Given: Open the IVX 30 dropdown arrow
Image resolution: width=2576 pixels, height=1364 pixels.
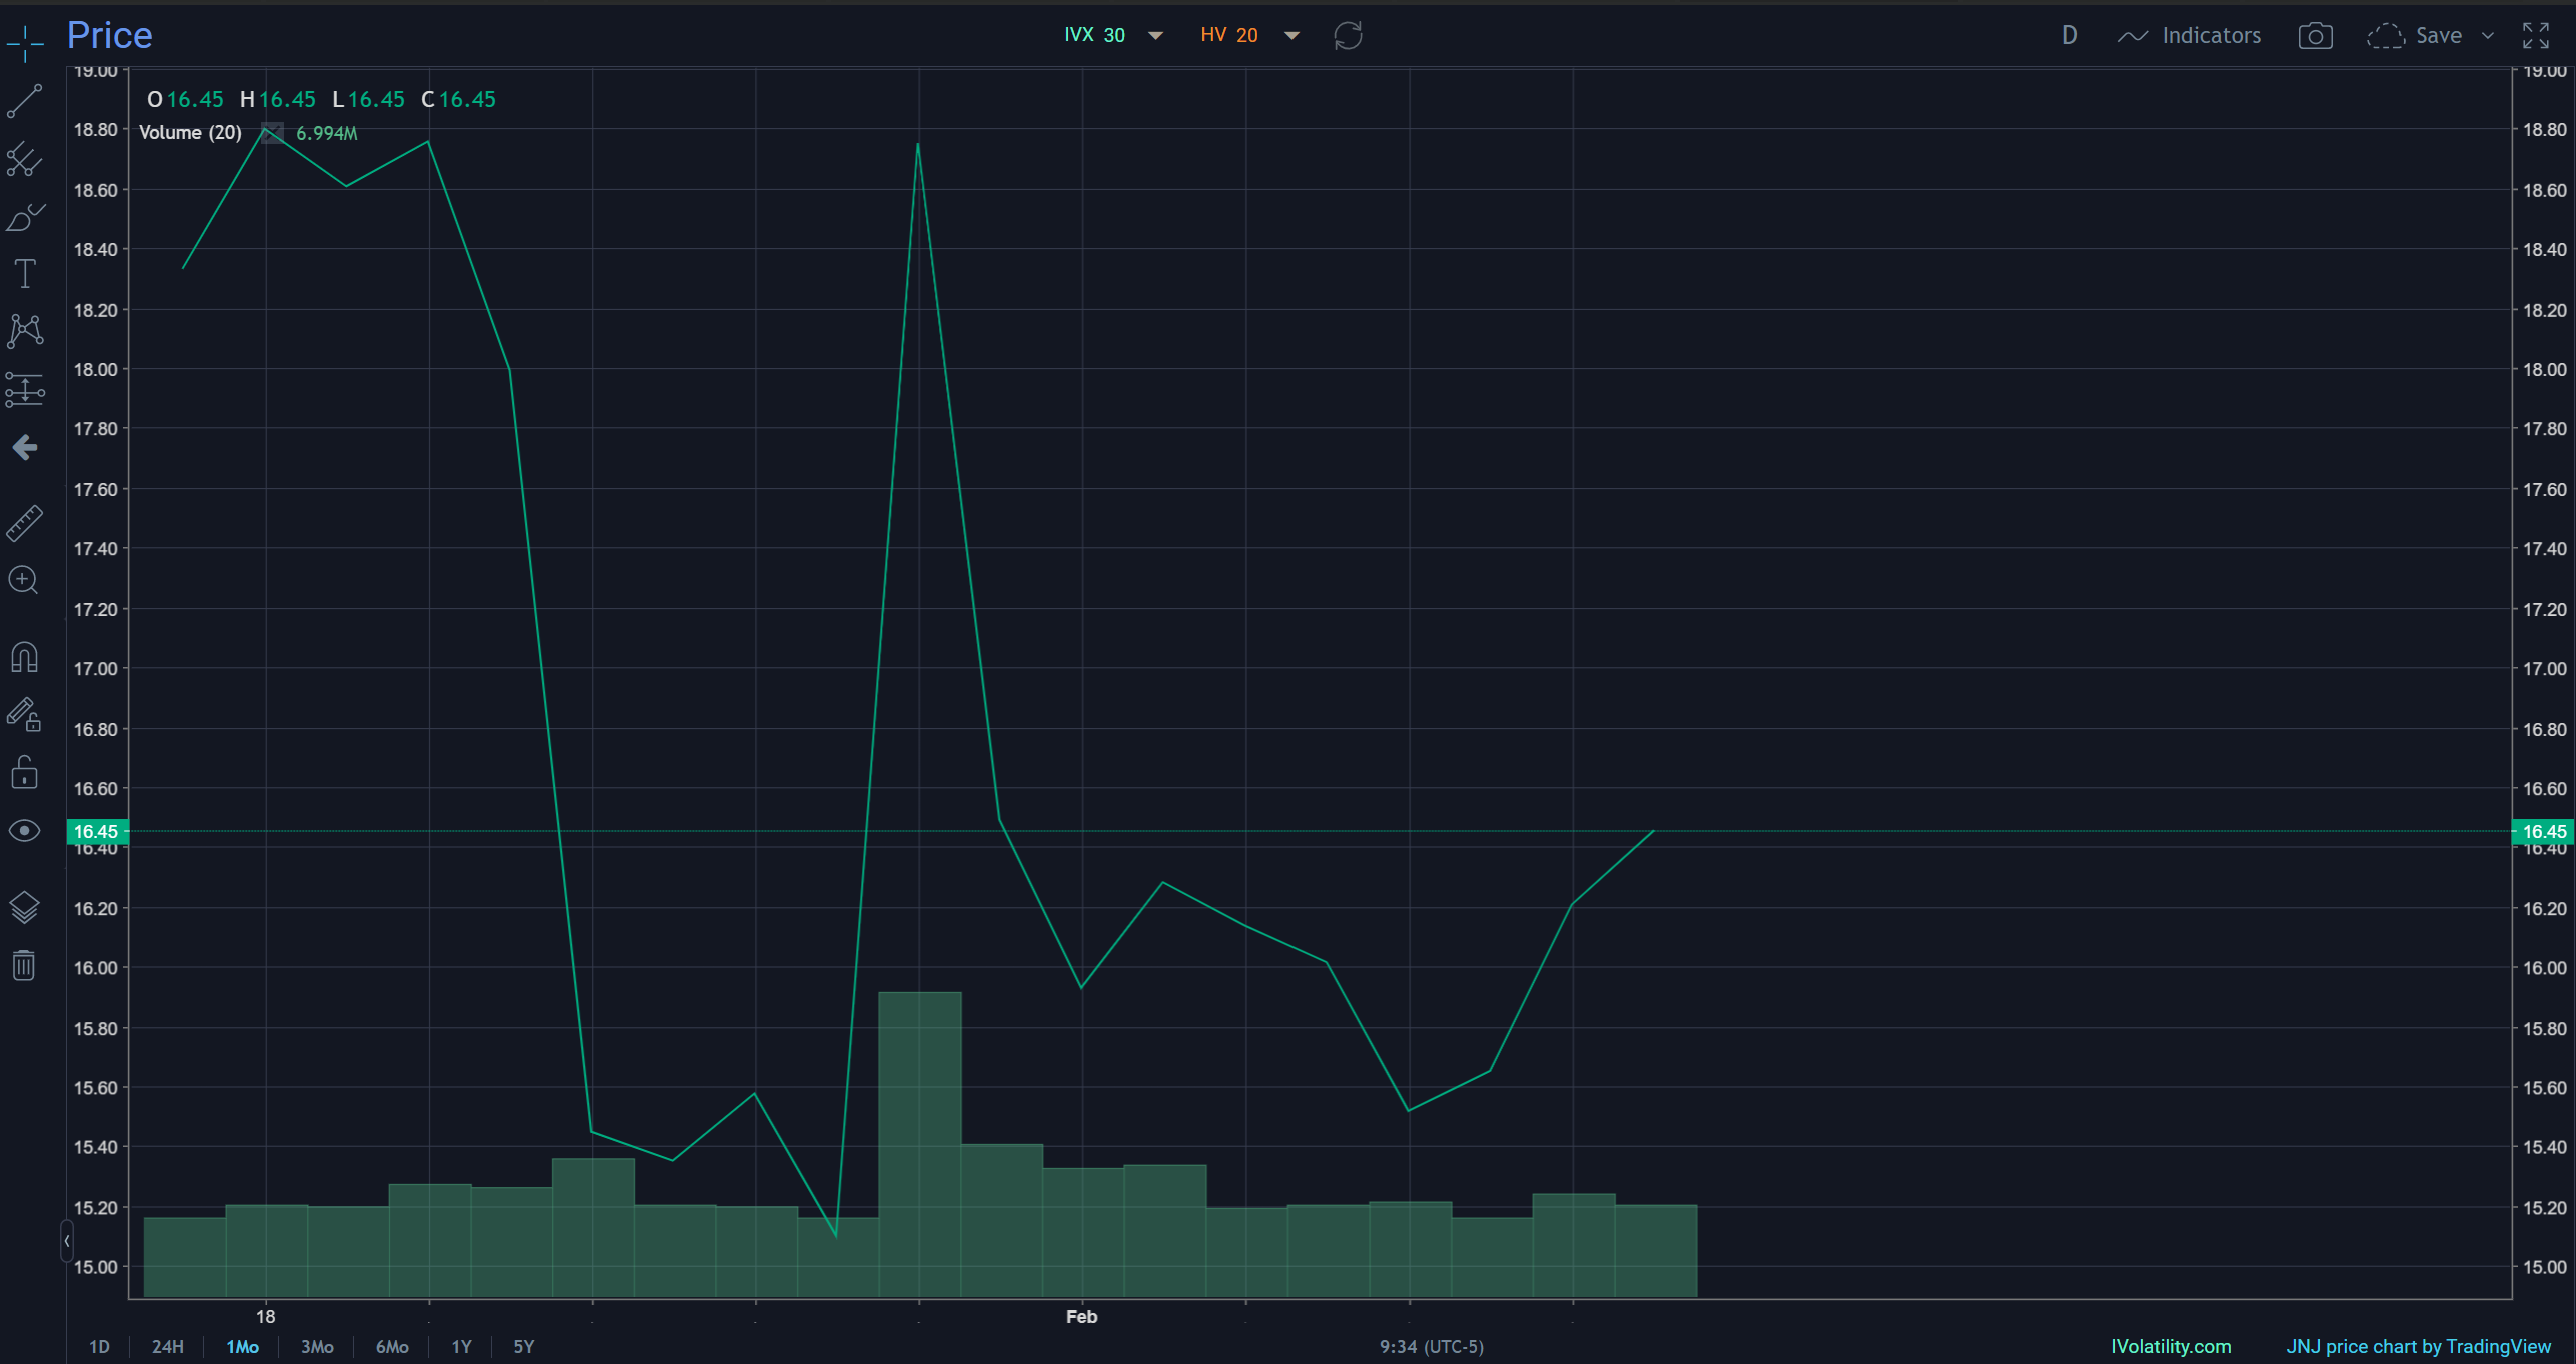Looking at the screenshot, I should (x=1155, y=36).
